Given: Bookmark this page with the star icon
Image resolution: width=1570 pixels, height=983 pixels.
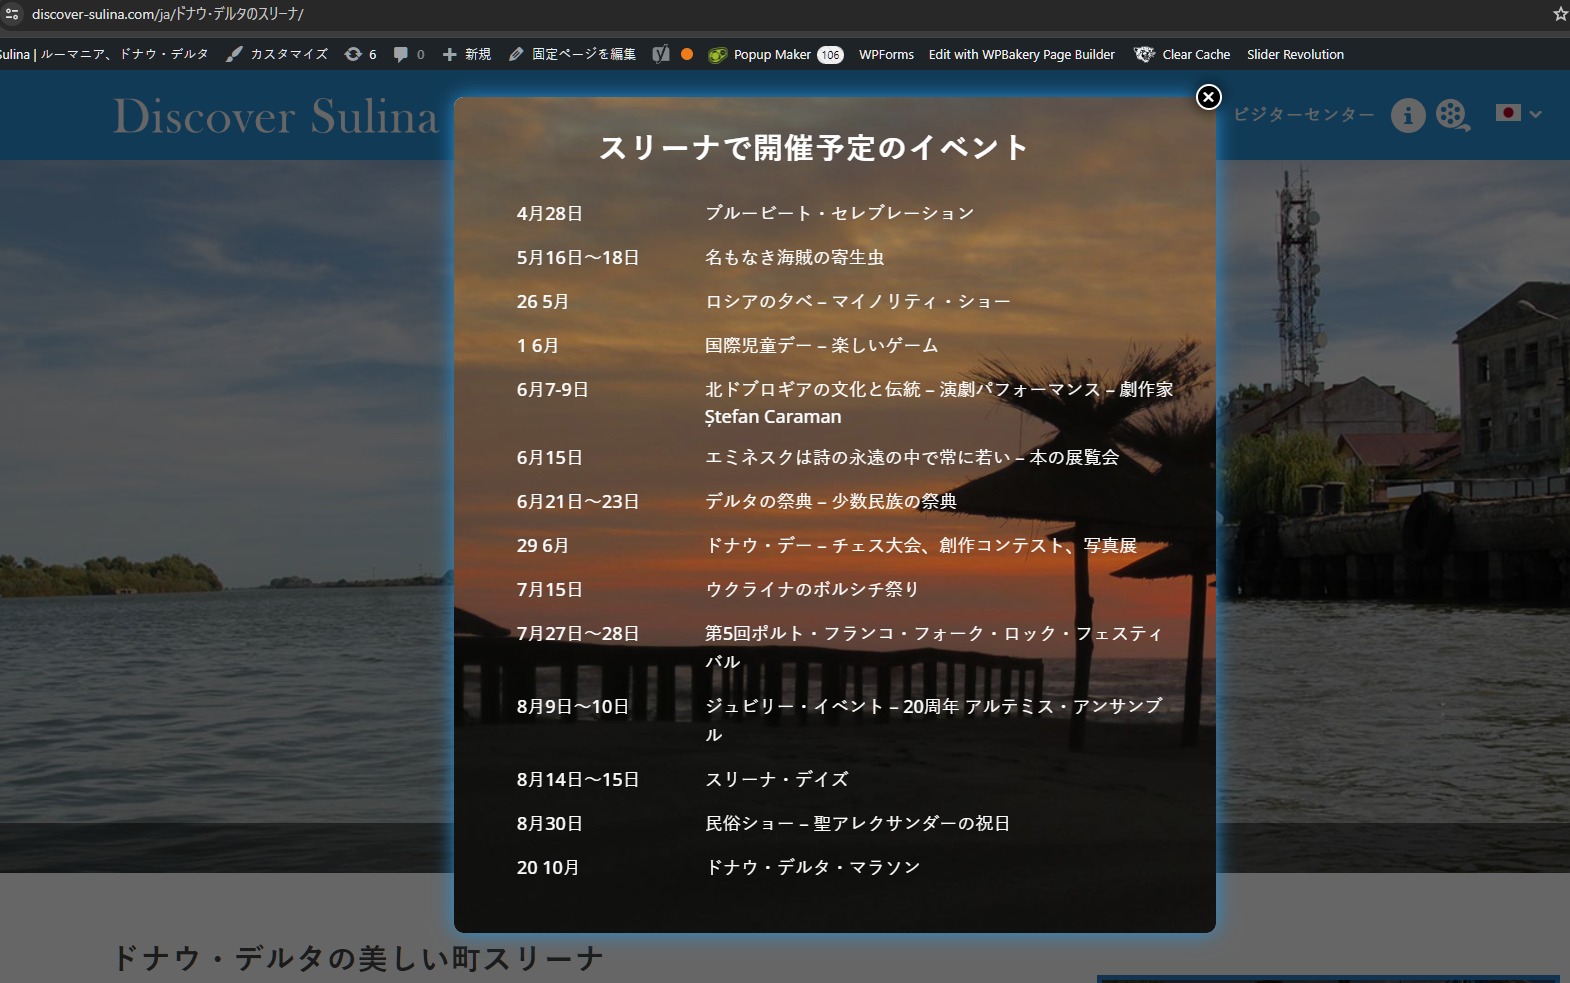Looking at the screenshot, I should click(1560, 14).
